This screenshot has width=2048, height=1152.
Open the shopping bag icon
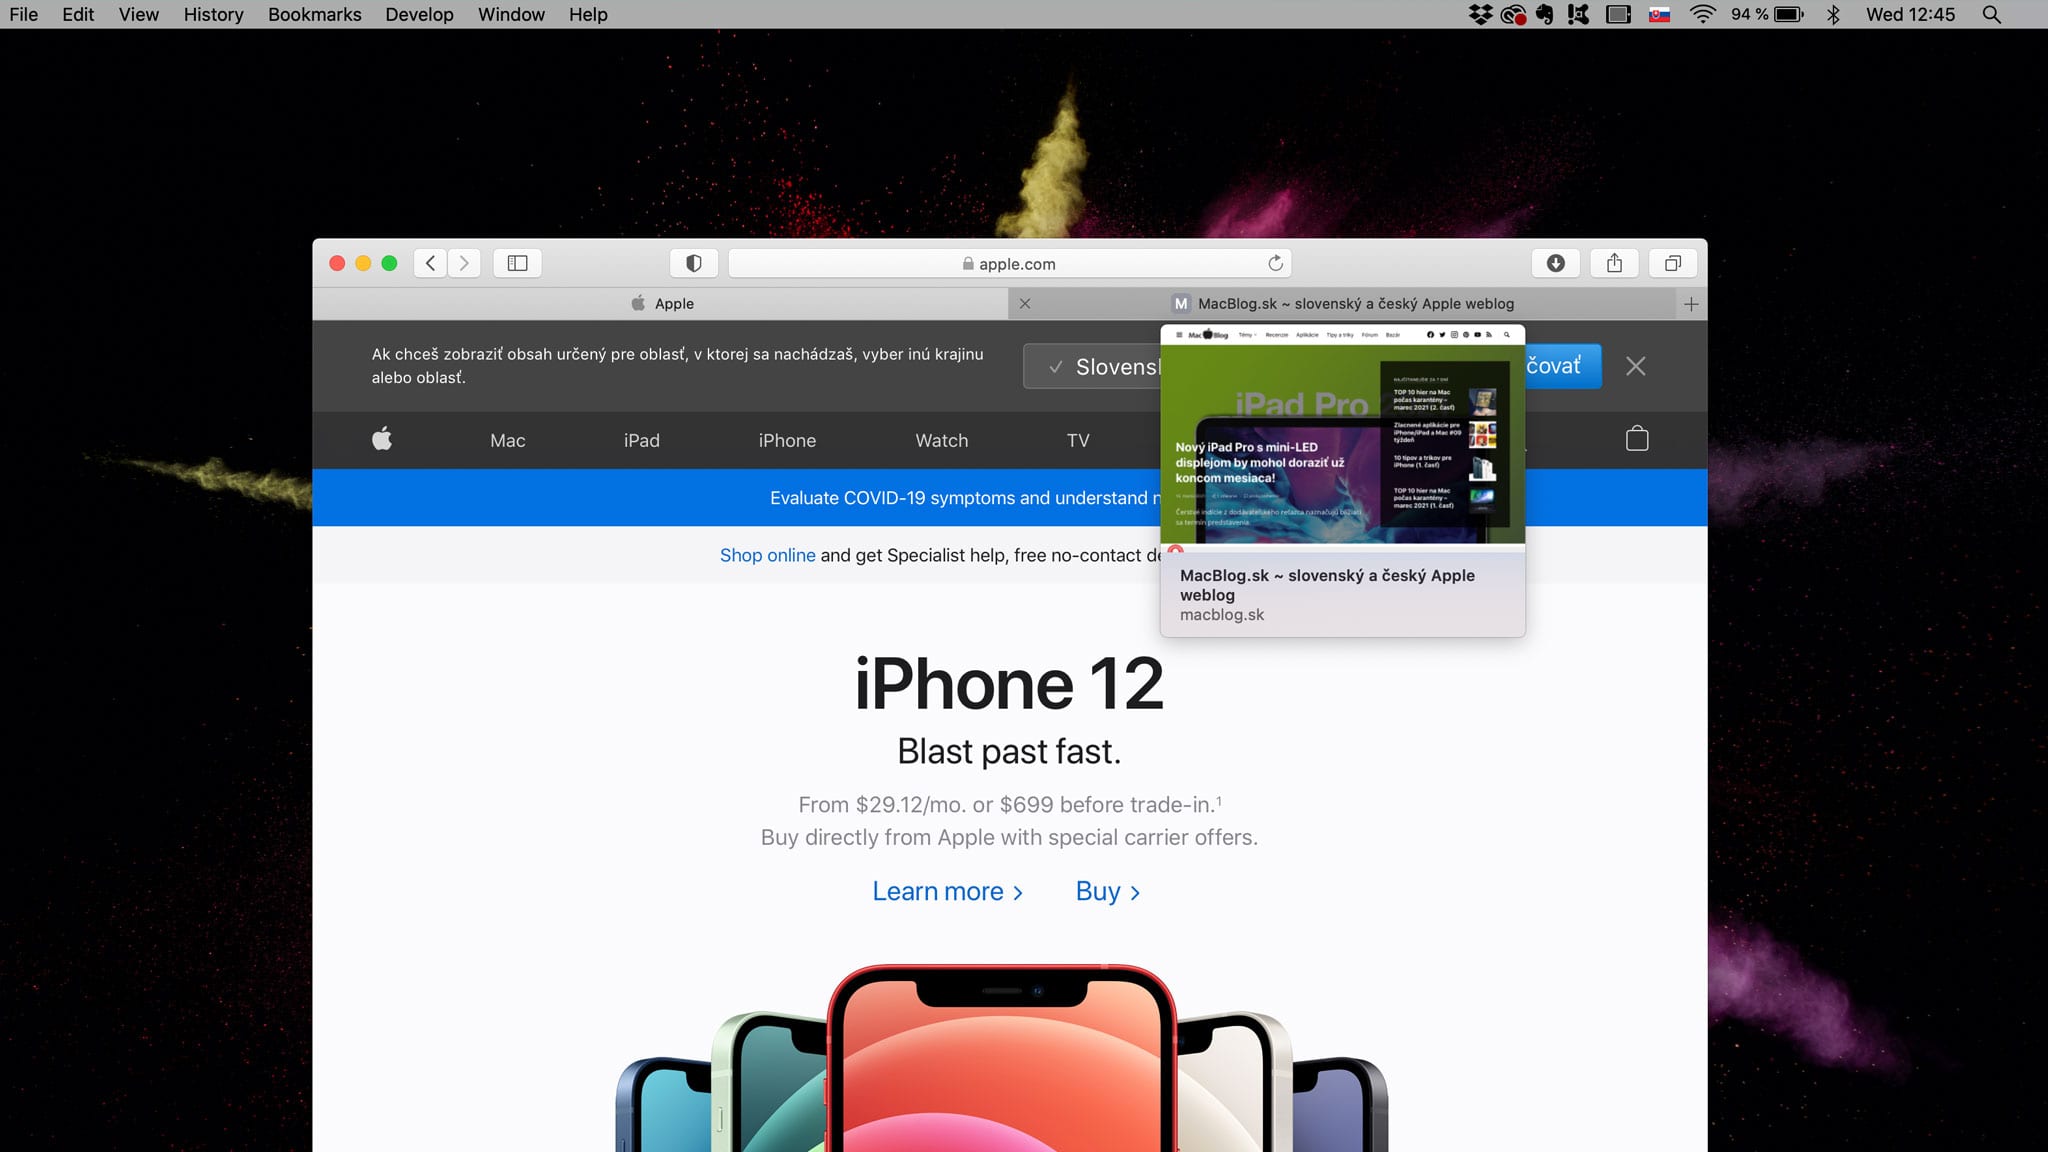1637,438
